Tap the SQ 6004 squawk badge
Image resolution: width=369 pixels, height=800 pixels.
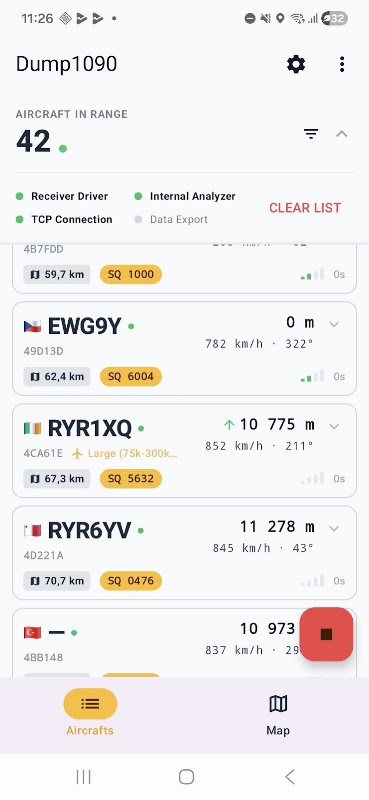[131, 377]
